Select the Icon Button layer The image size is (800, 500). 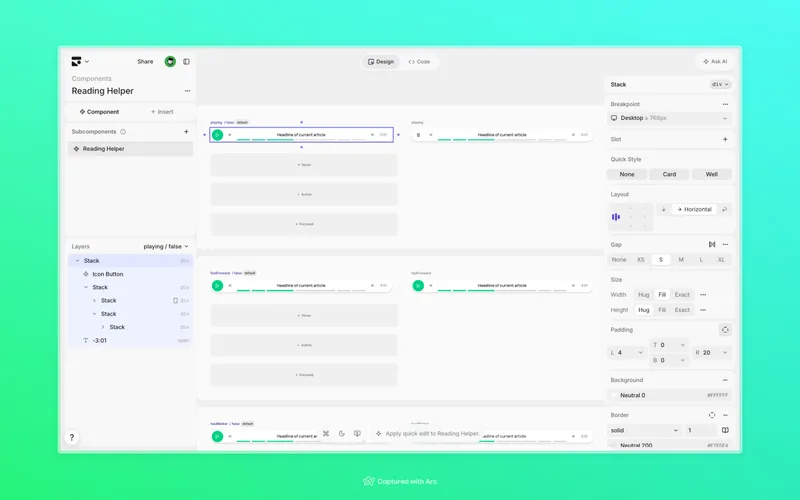click(131, 274)
